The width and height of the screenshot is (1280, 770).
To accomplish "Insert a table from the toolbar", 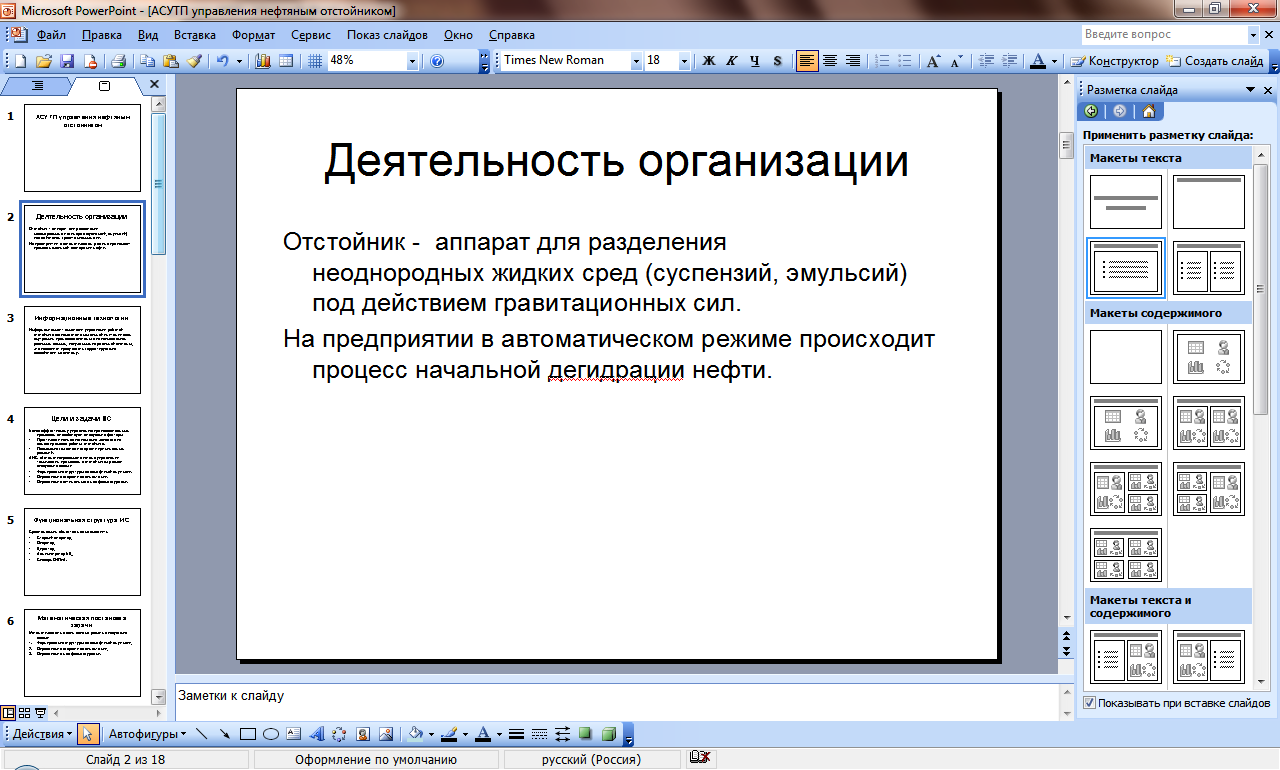I will click(x=286, y=61).
